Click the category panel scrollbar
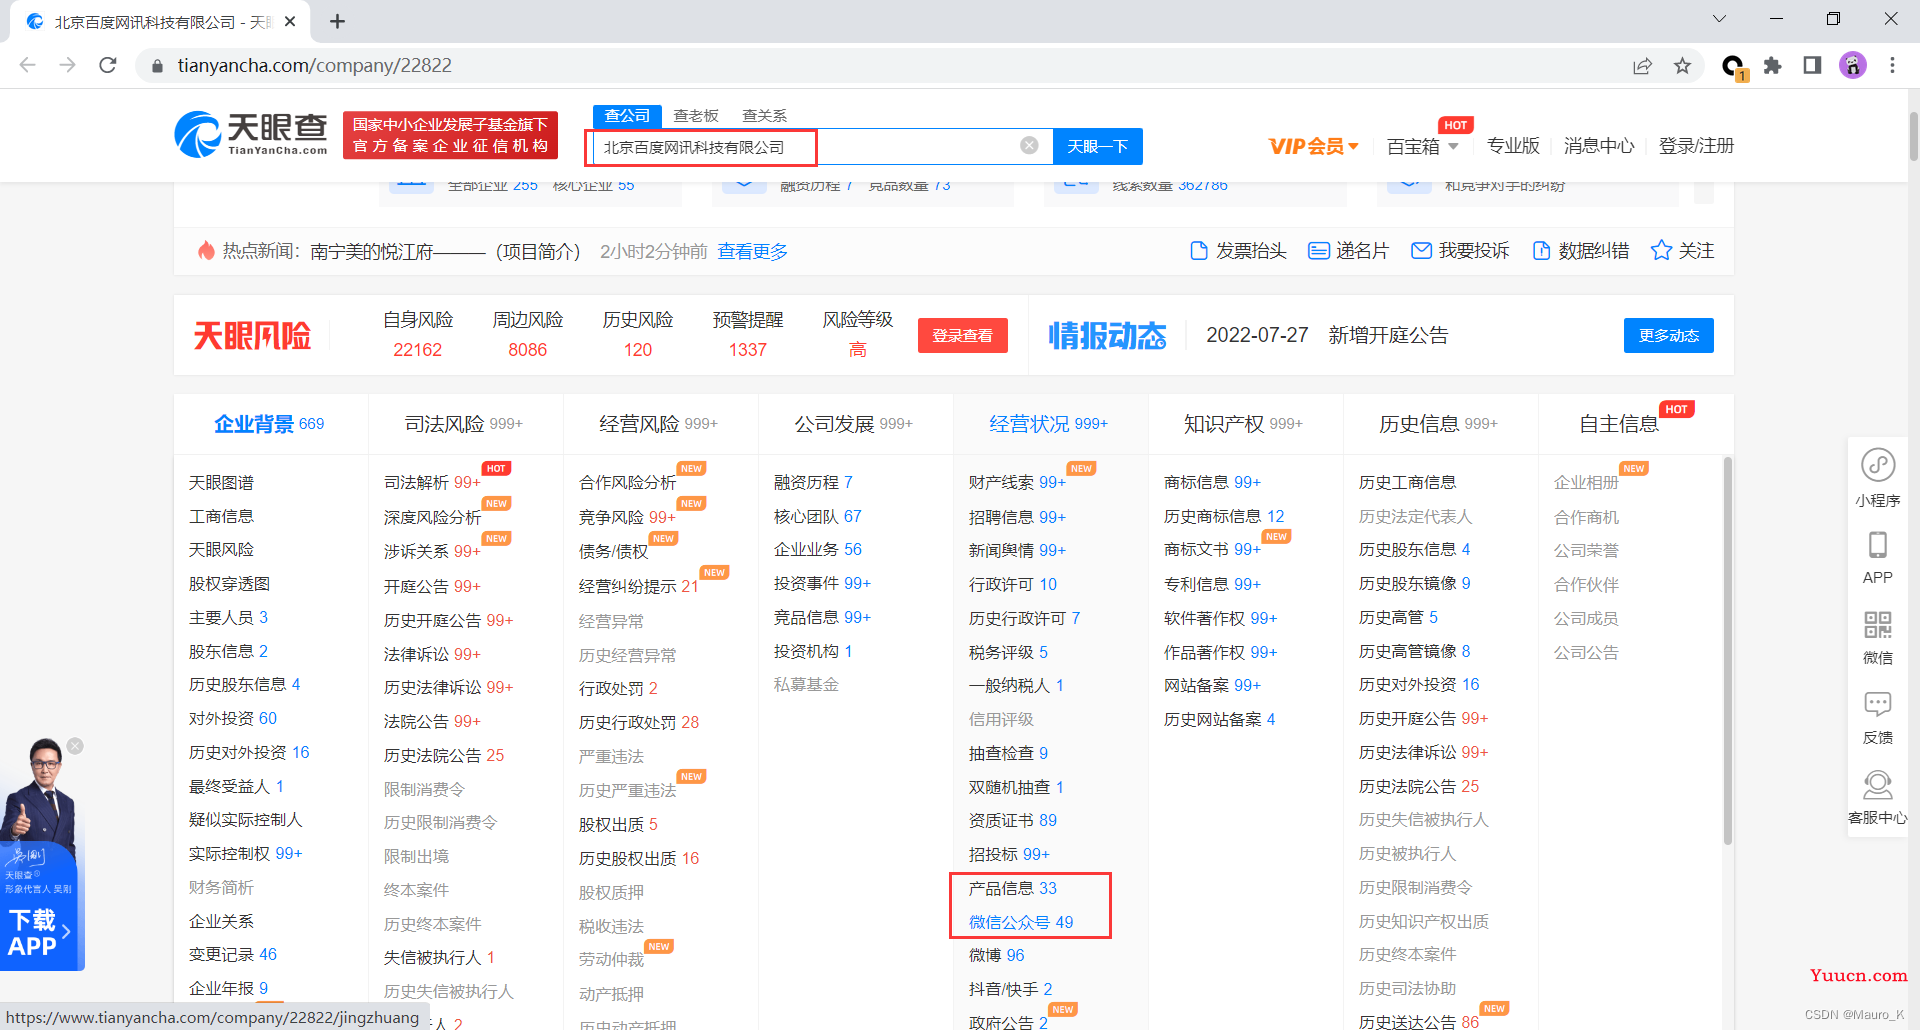Image resolution: width=1920 pixels, height=1030 pixels. click(x=1727, y=650)
